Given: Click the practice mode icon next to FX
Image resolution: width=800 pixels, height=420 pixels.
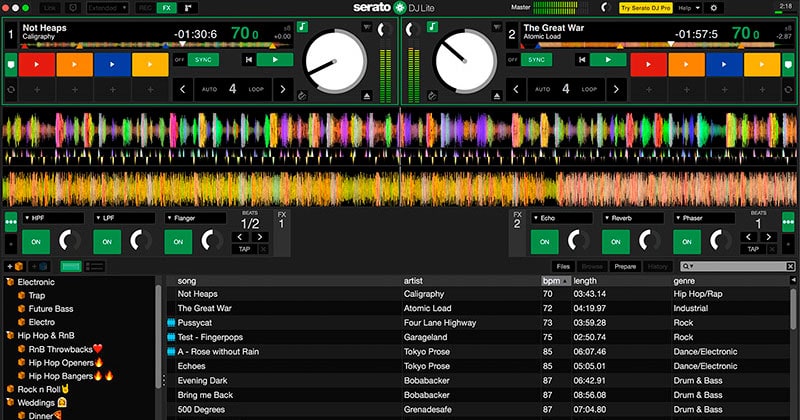Looking at the screenshot, I should (188, 8).
